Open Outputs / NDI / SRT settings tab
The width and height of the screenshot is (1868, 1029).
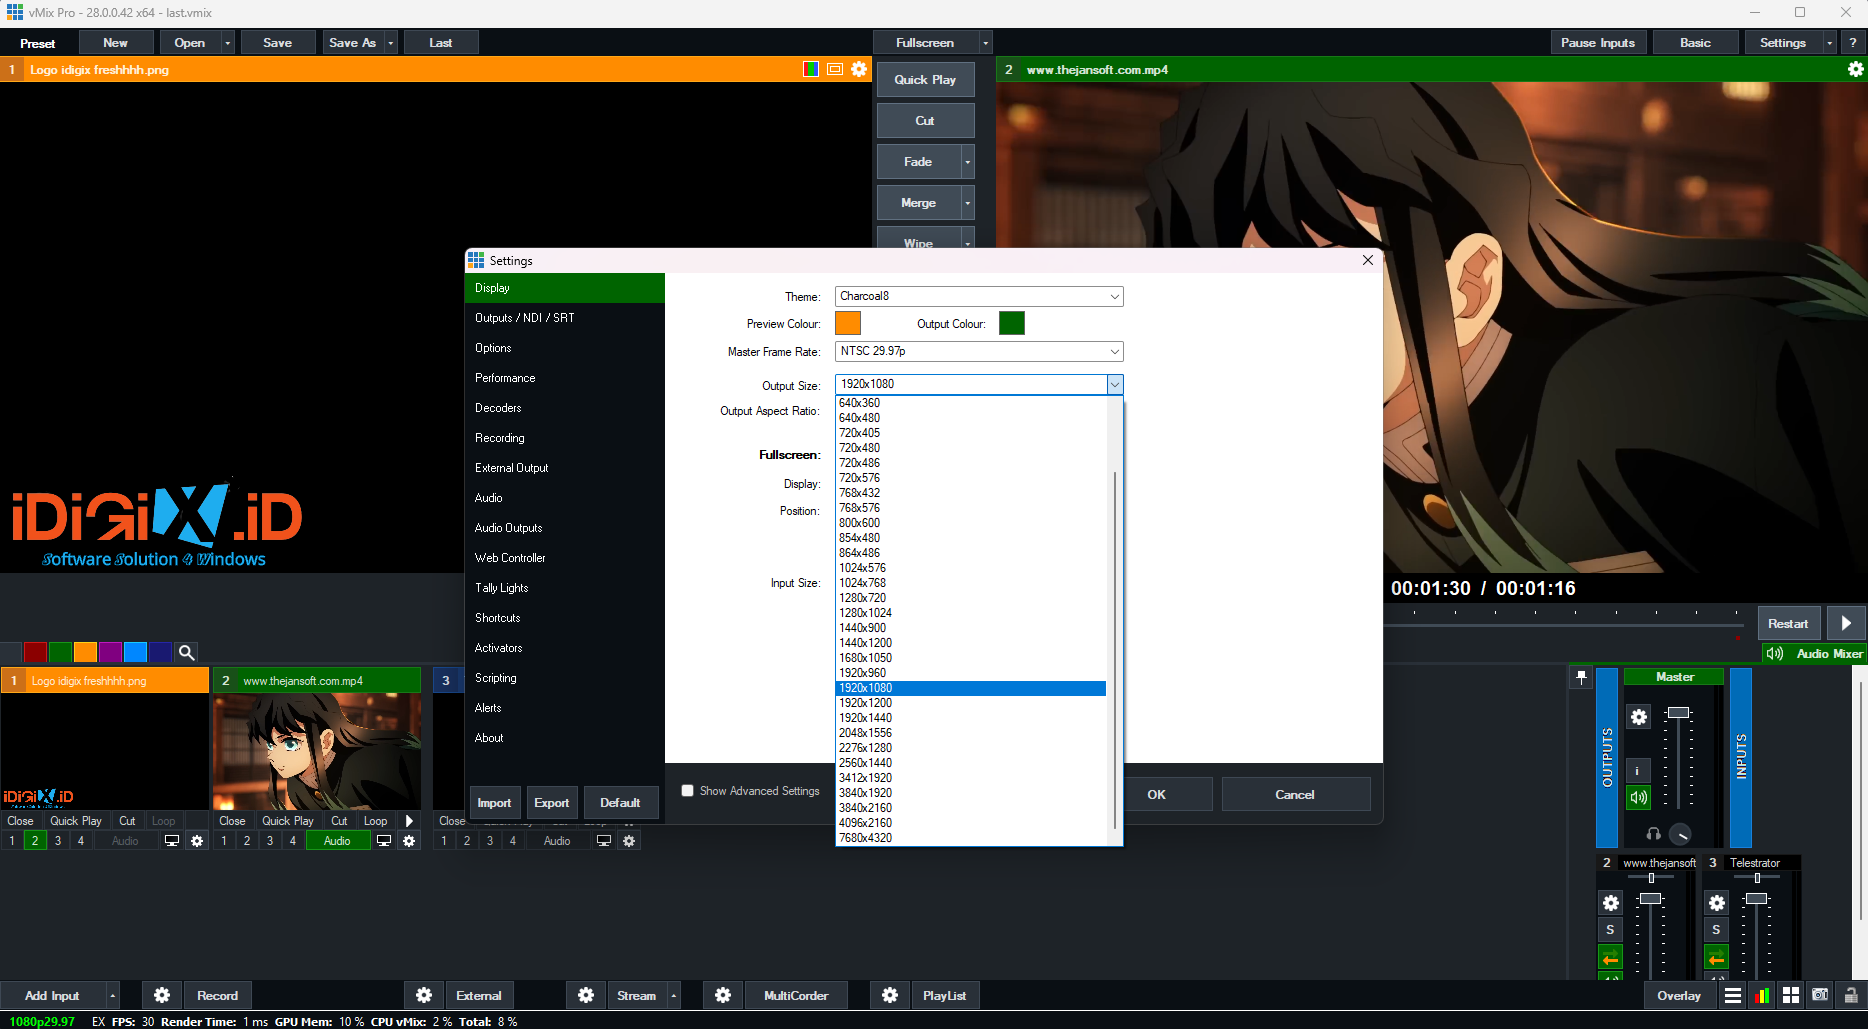[x=565, y=318]
